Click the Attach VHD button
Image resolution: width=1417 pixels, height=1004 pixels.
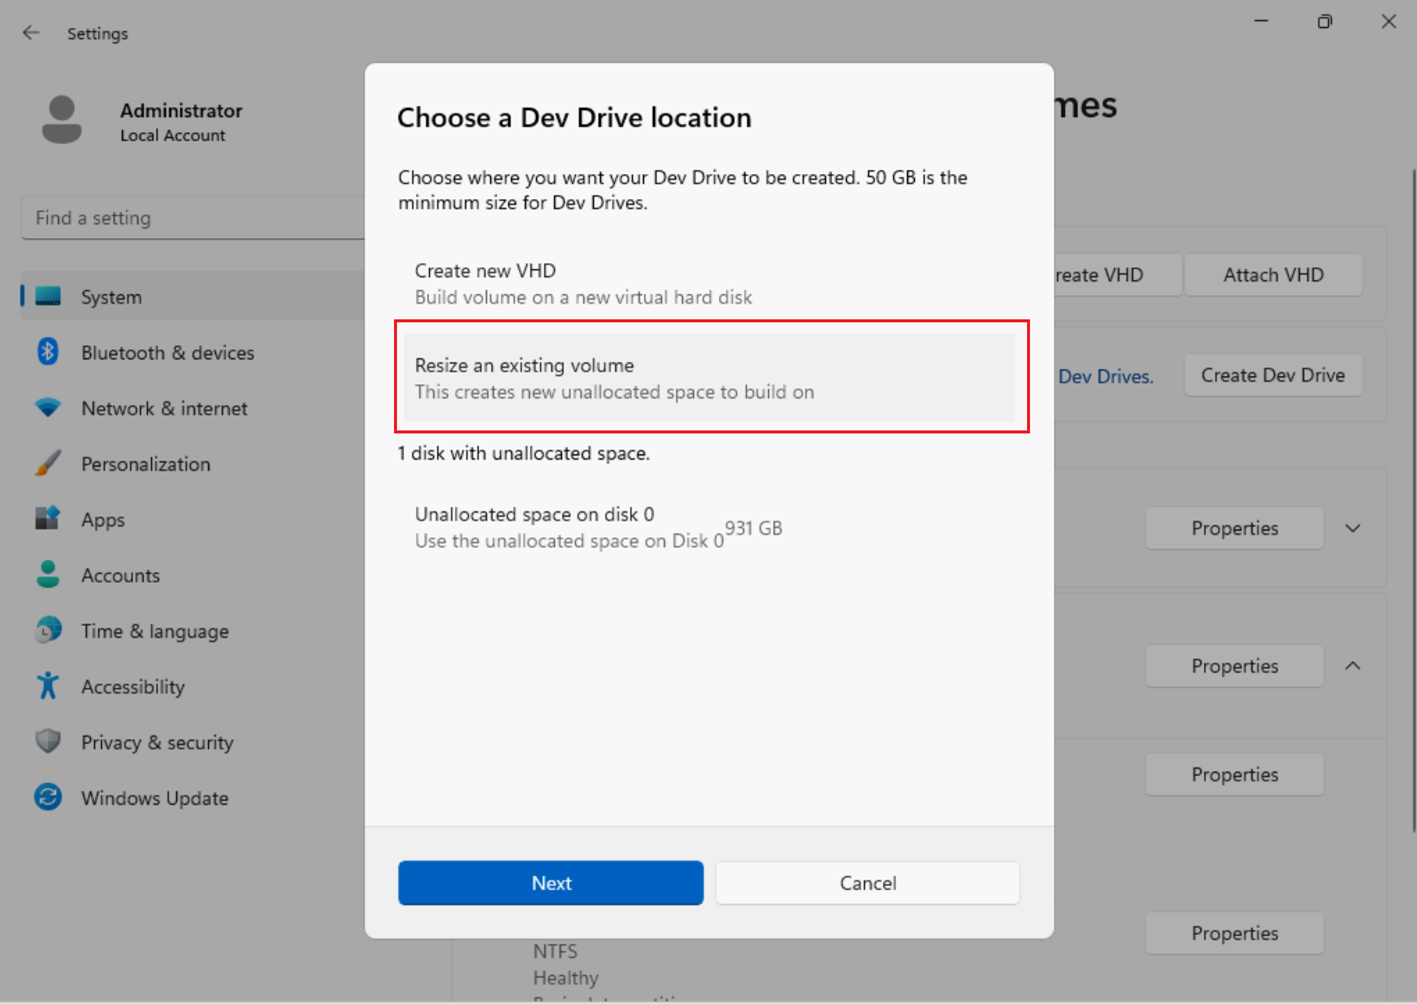tap(1272, 275)
